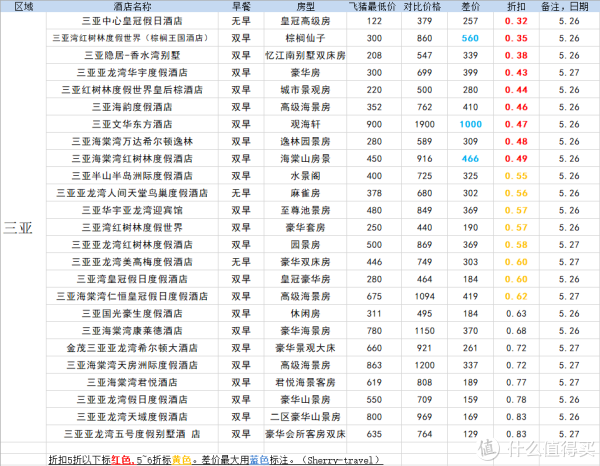The width and height of the screenshot is (600, 466).
Task: Click blue price difference 560
Action: (470, 38)
